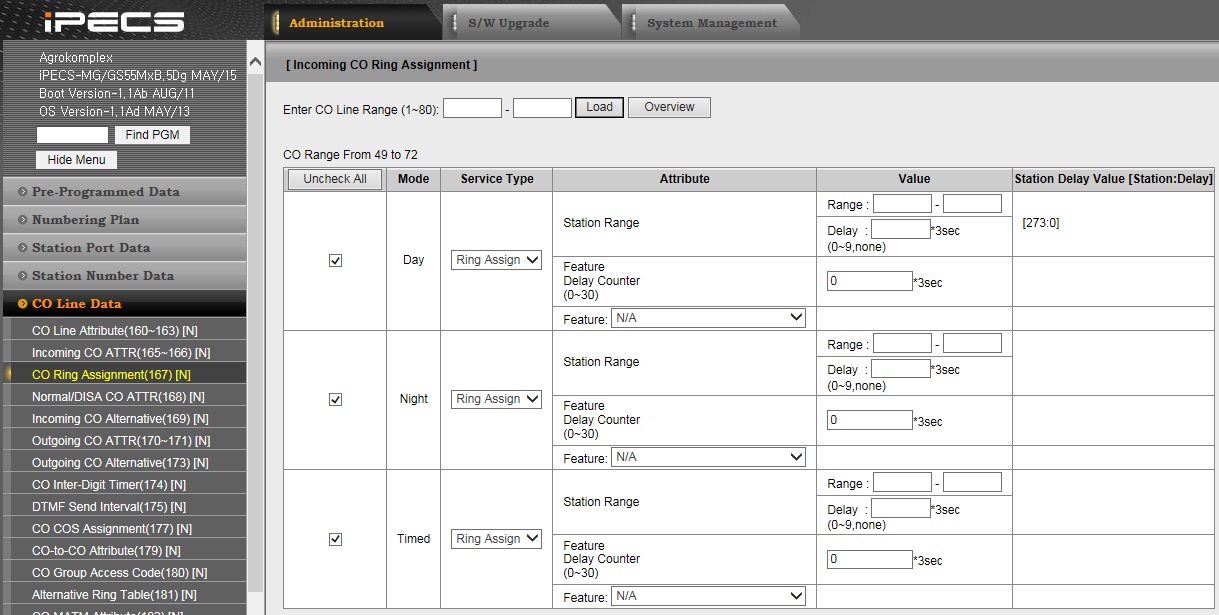This screenshot has height=615, width=1219.
Task: Click the Hide Menu button
Action: coord(76,160)
